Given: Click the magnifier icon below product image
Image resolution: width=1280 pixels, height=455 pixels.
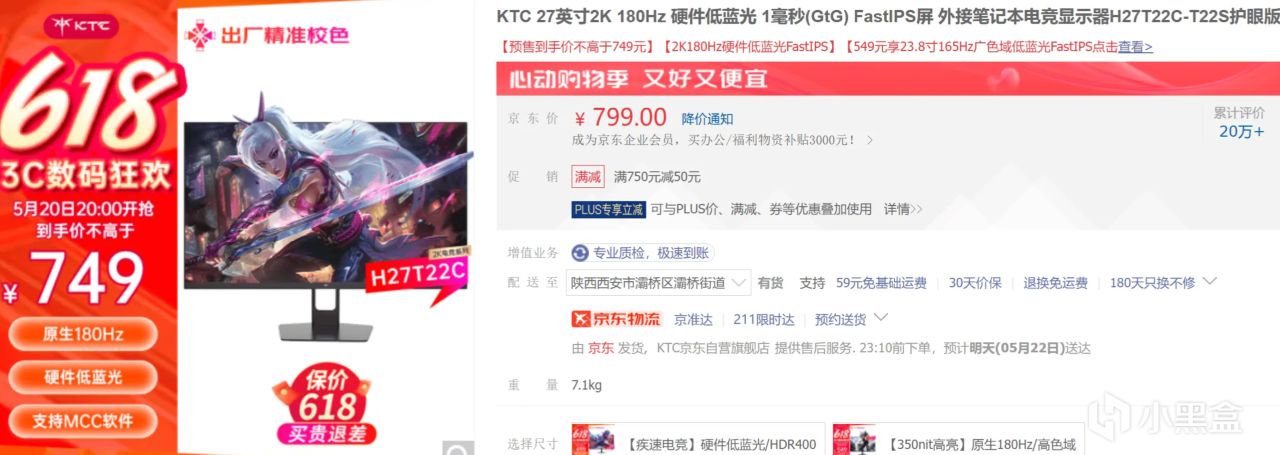Looking at the screenshot, I should pos(459,447).
